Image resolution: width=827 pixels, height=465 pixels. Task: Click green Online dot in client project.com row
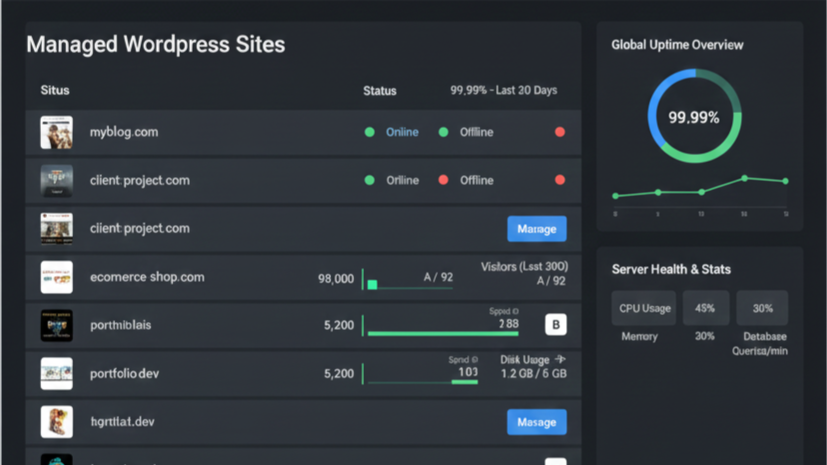[x=370, y=180]
